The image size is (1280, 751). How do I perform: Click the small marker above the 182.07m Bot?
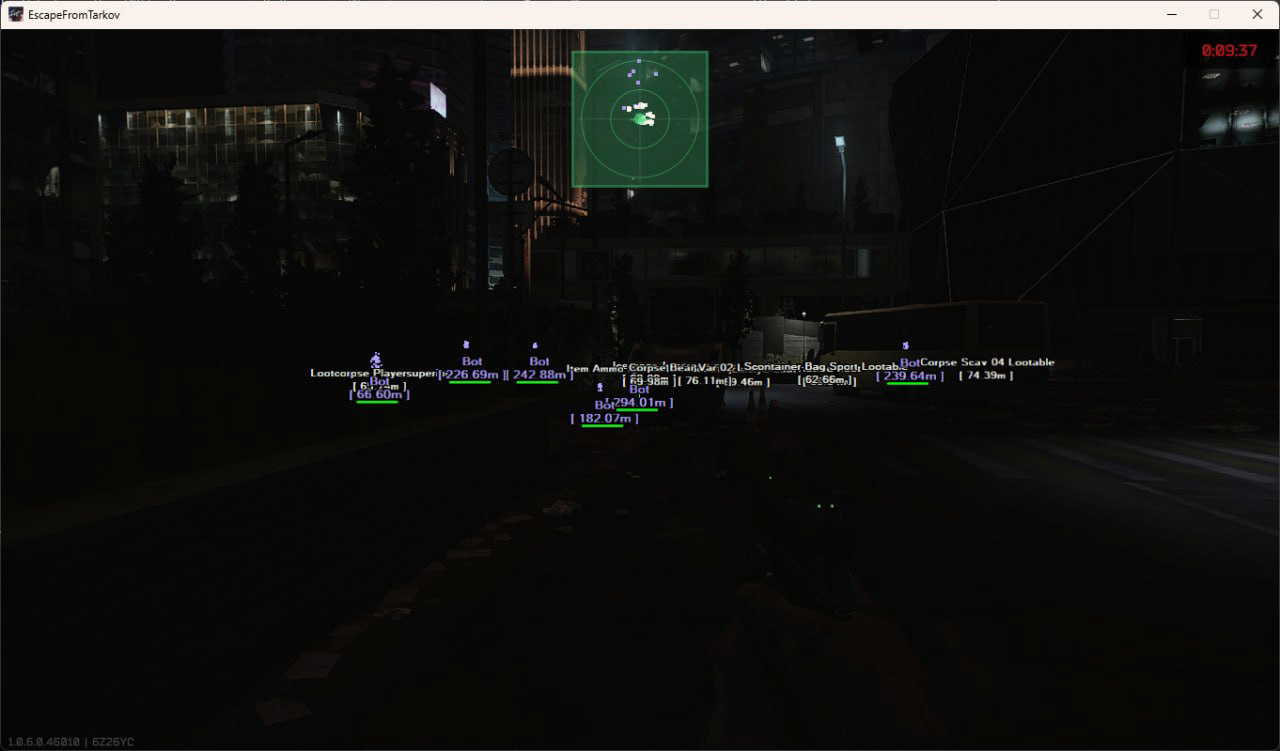(600, 387)
